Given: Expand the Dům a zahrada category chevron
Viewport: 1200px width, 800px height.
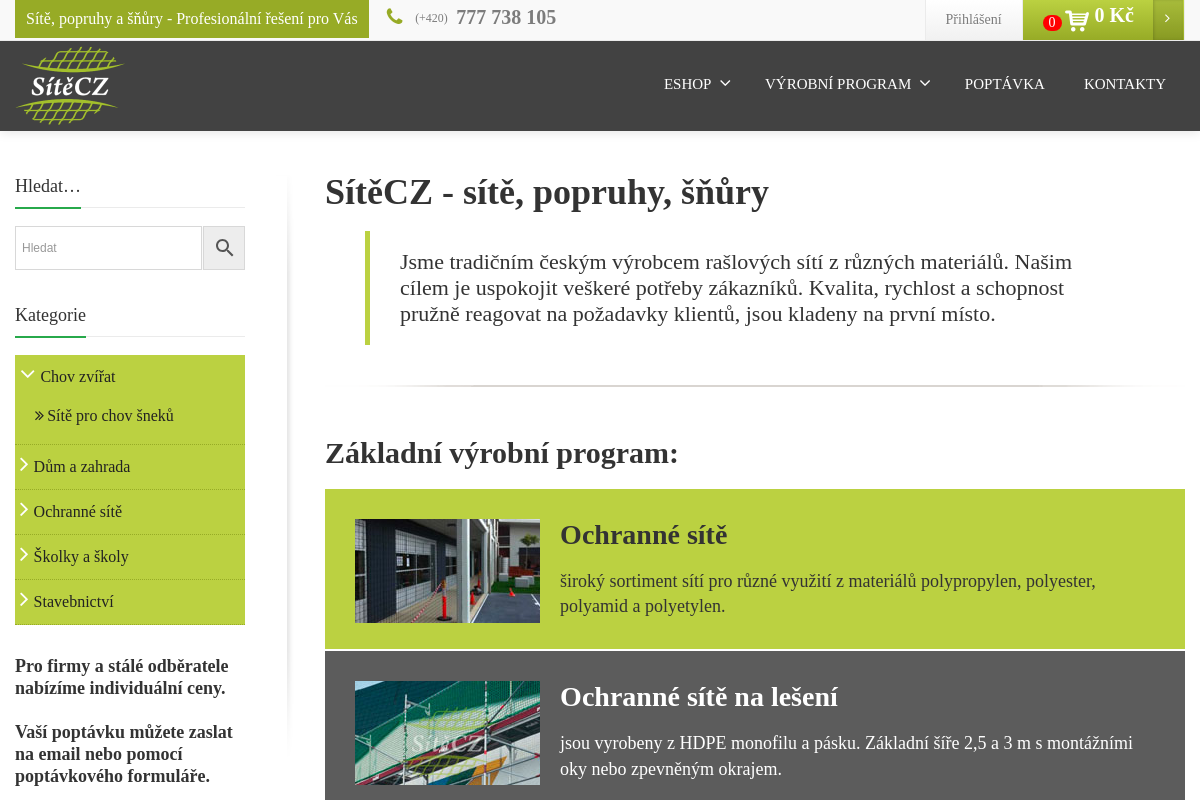Looking at the screenshot, I should [24, 464].
